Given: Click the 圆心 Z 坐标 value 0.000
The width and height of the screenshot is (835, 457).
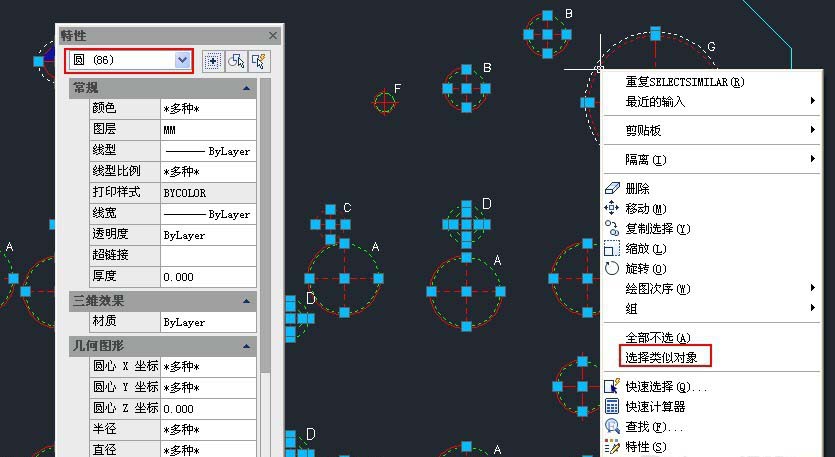Looking at the screenshot, I should click(x=208, y=409).
